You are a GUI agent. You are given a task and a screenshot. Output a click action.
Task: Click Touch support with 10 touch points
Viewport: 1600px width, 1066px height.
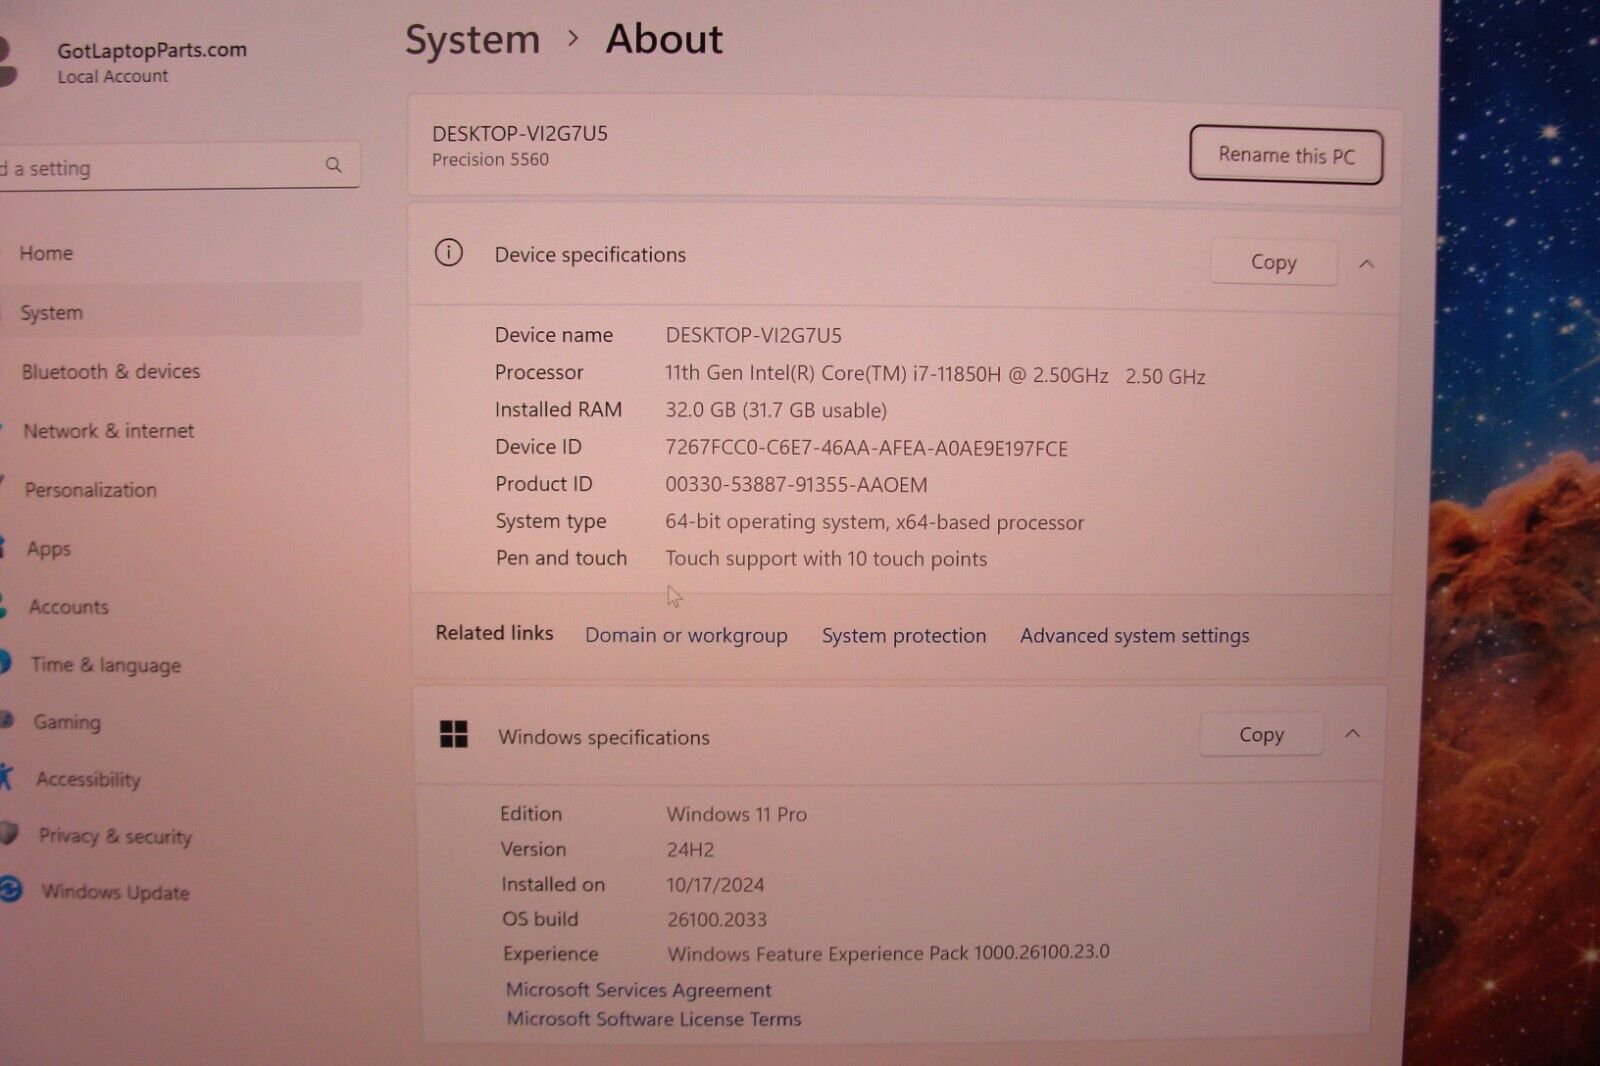[x=826, y=559]
